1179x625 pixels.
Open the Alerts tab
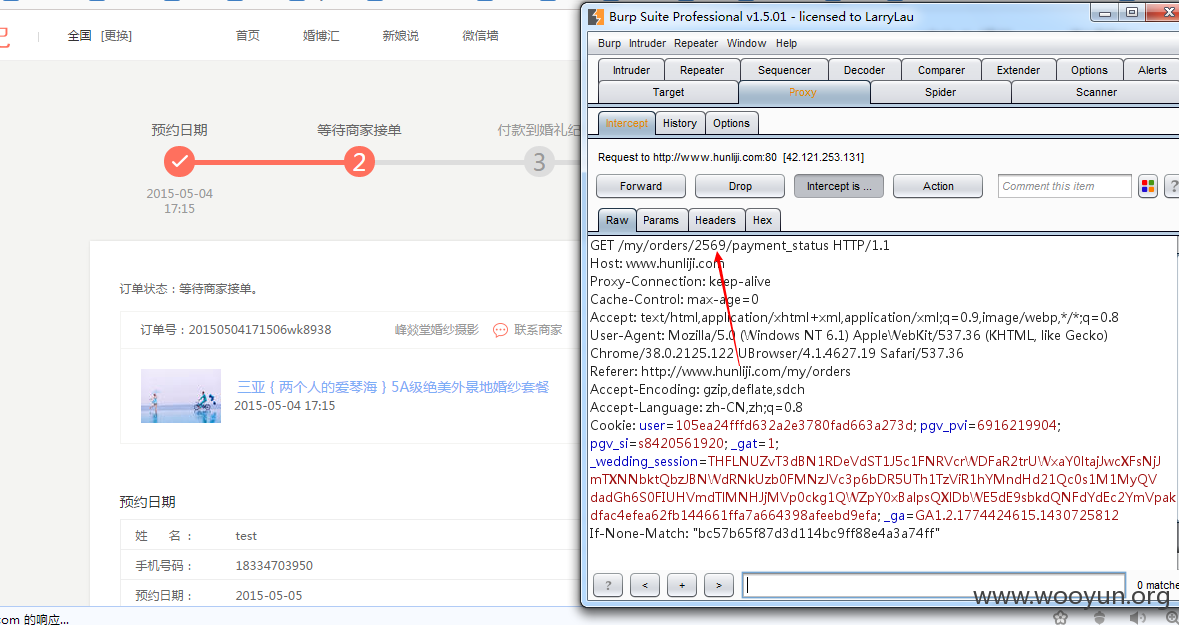(x=1152, y=70)
